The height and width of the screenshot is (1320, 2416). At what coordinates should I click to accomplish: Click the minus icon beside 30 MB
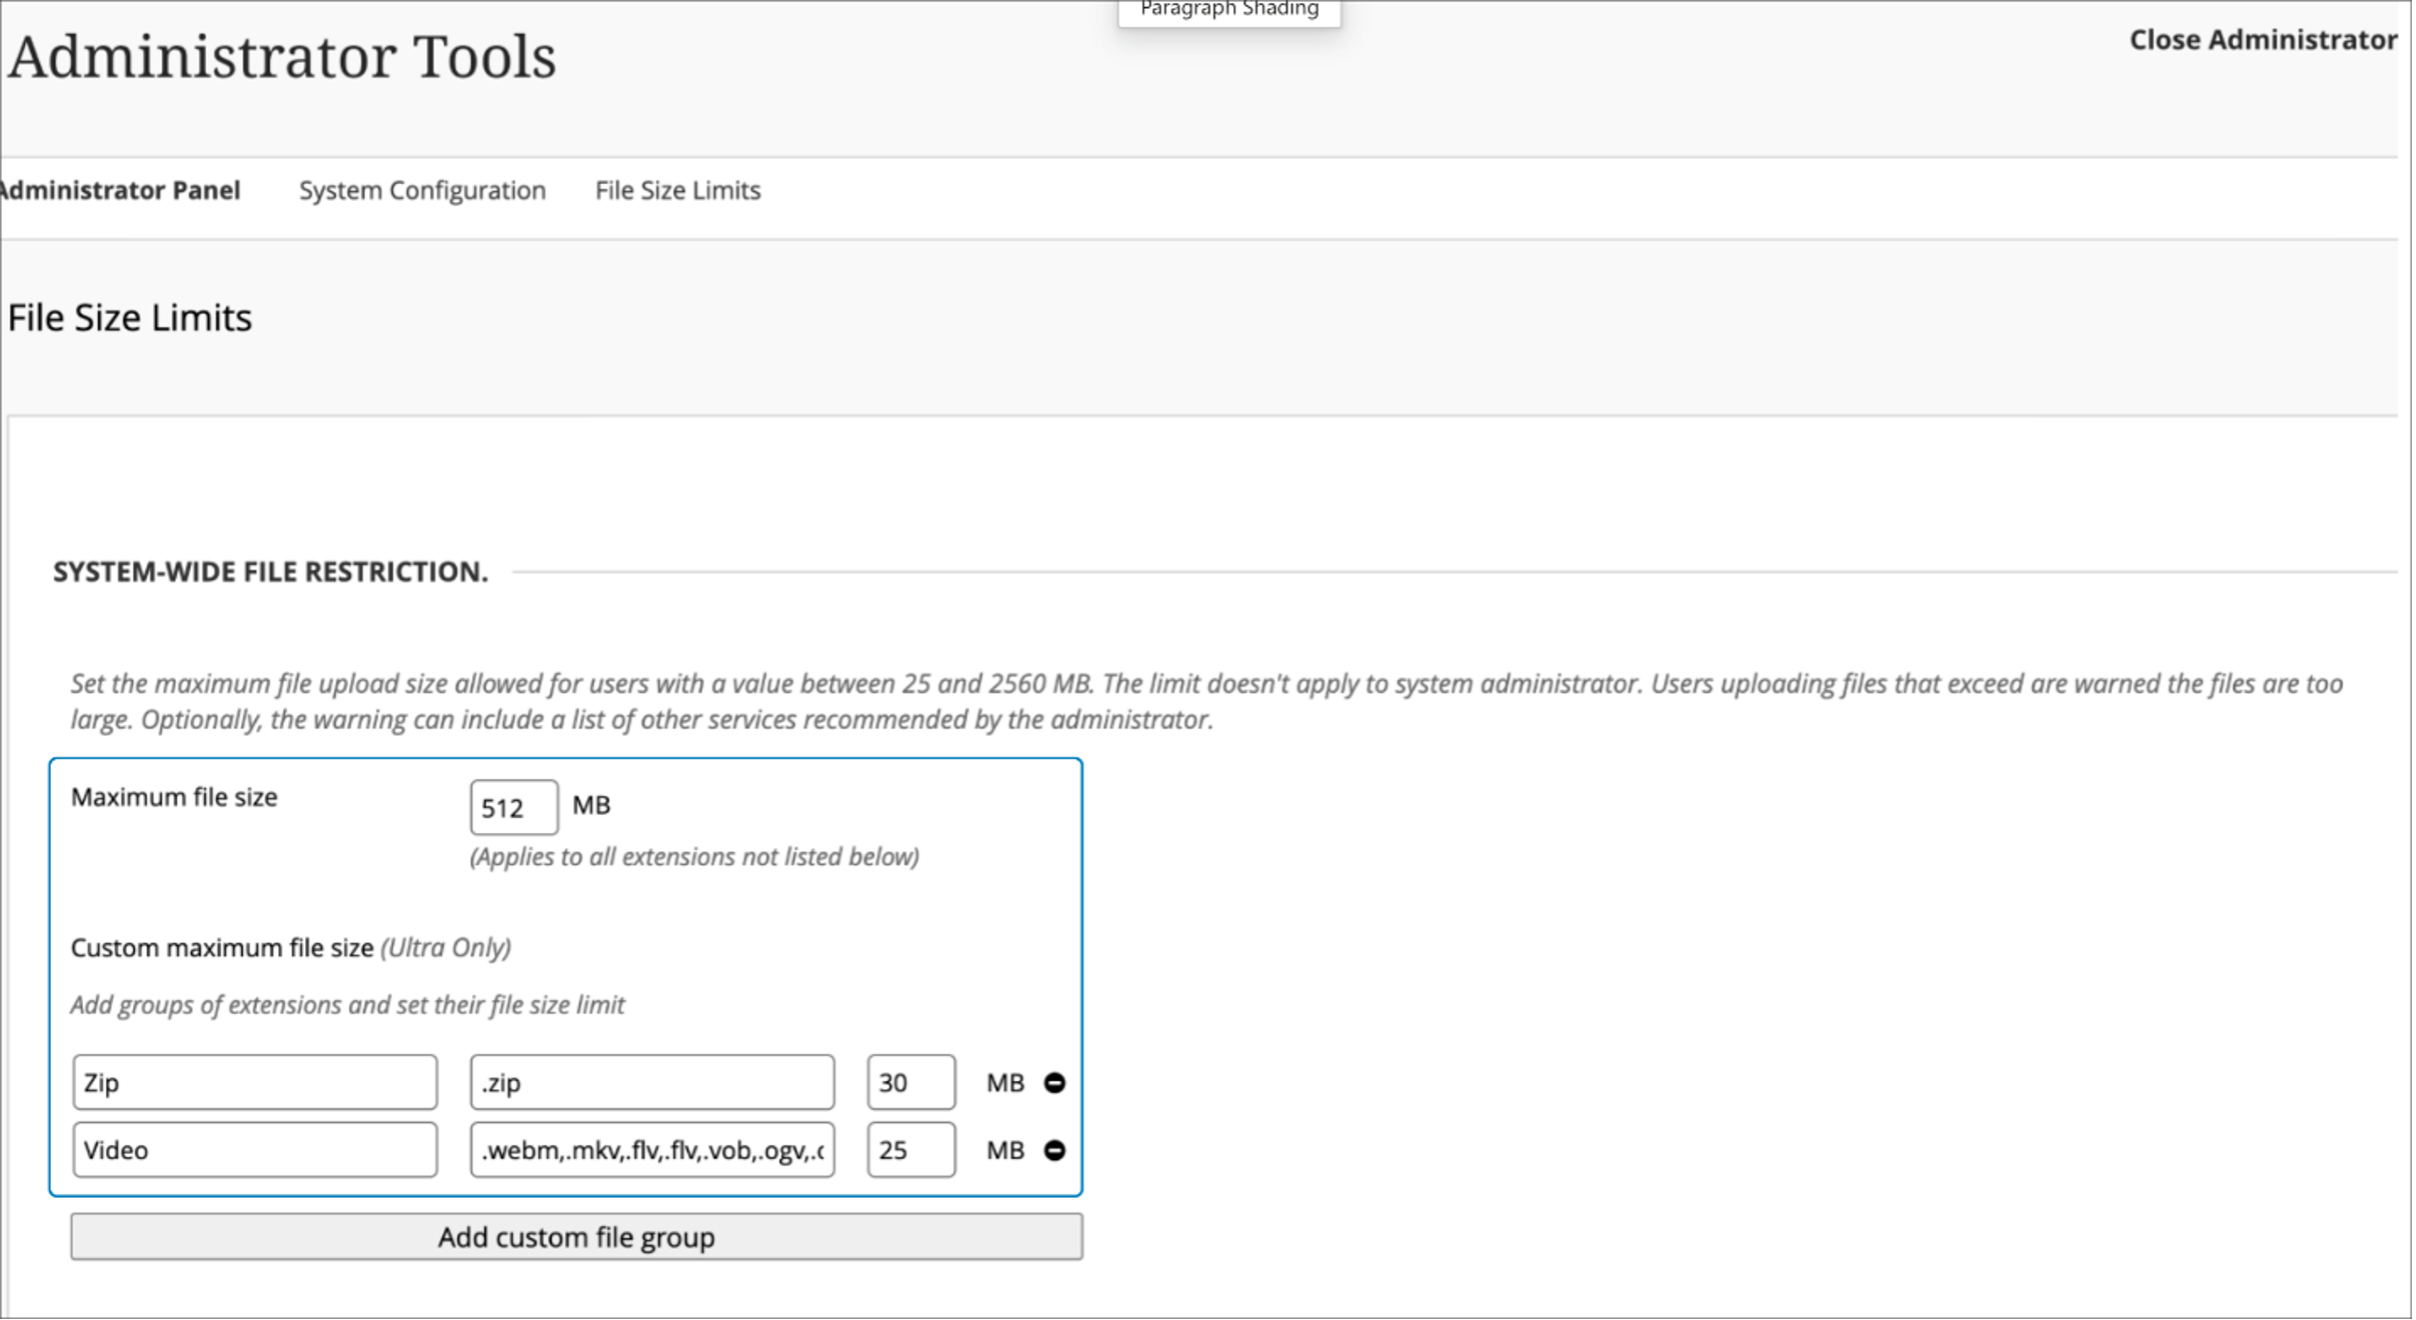1054,1082
